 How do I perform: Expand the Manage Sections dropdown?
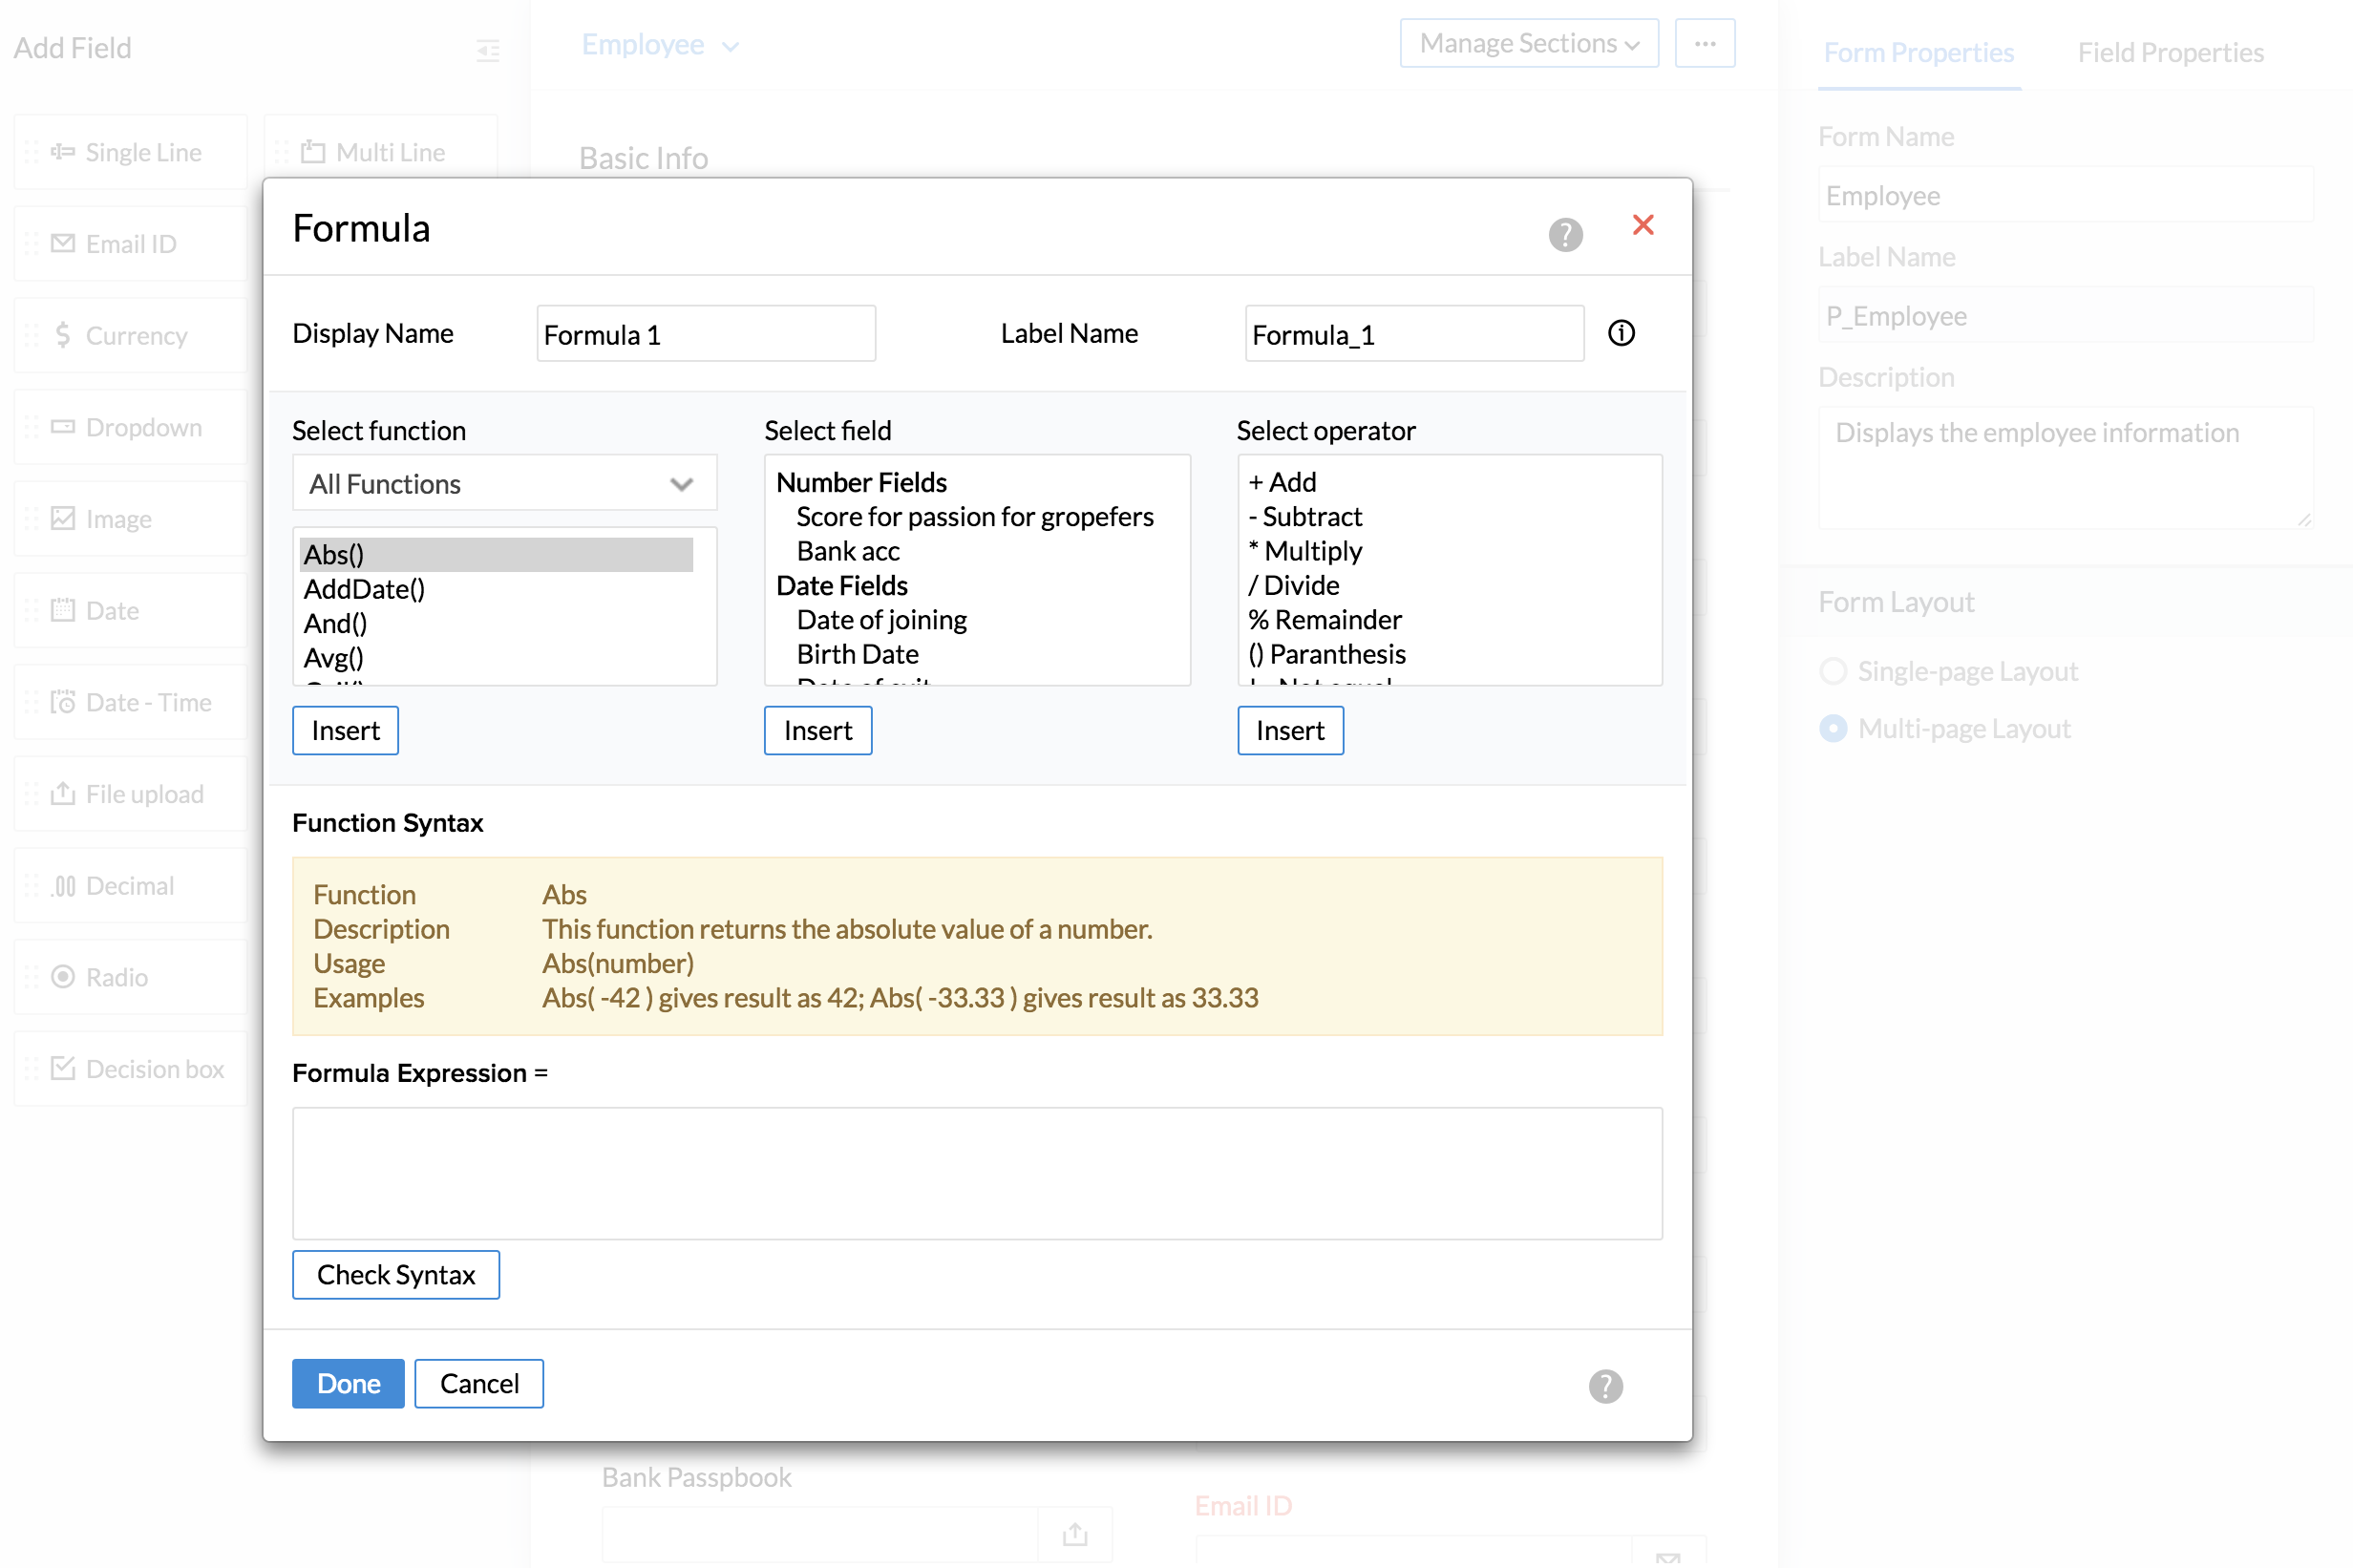(x=1528, y=44)
